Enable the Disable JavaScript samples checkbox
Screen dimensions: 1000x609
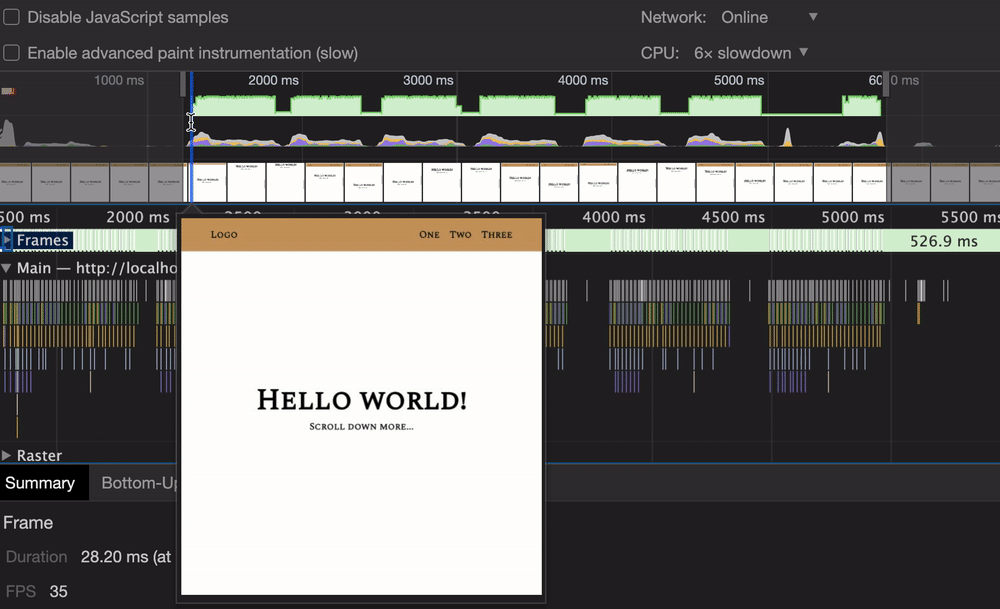(x=12, y=18)
